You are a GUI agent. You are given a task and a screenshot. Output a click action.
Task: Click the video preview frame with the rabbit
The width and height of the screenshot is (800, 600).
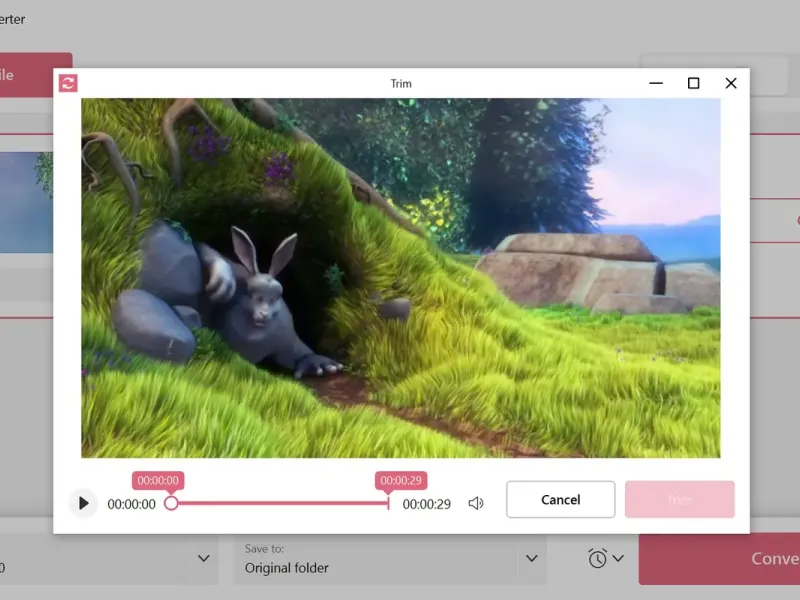[x=401, y=278]
